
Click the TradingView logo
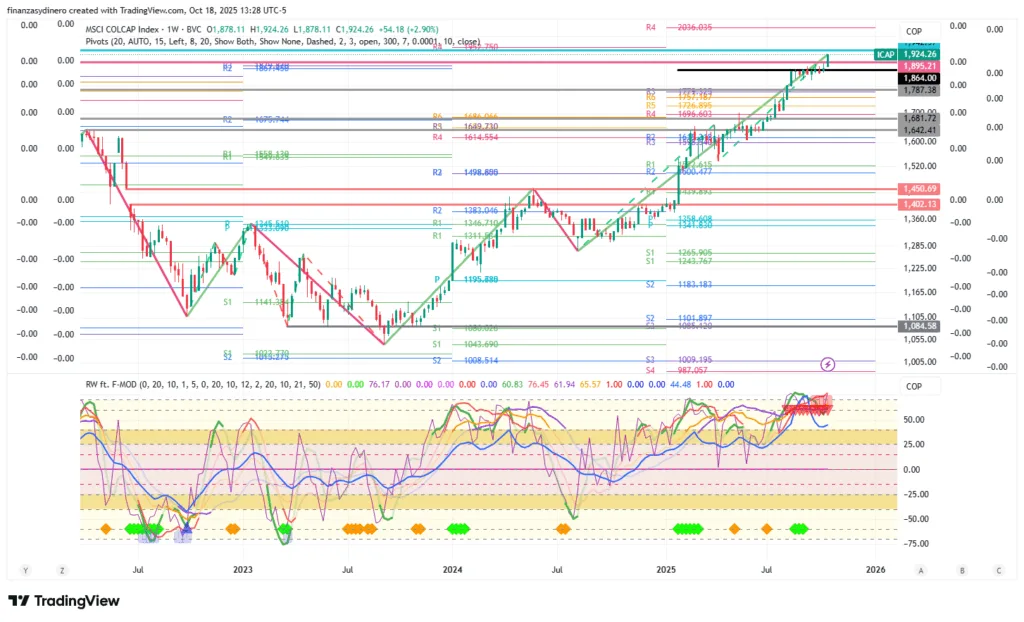(x=64, y=601)
